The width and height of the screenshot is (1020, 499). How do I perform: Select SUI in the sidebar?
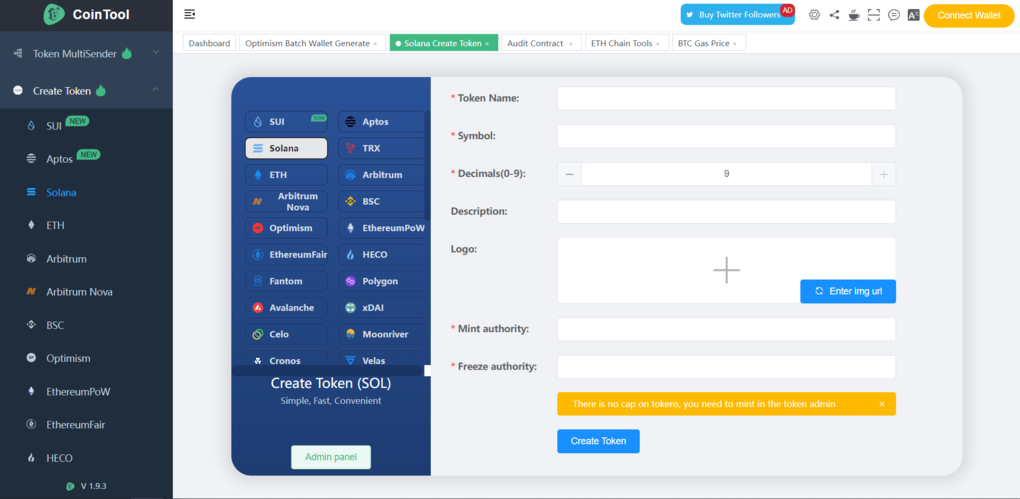pos(86,125)
